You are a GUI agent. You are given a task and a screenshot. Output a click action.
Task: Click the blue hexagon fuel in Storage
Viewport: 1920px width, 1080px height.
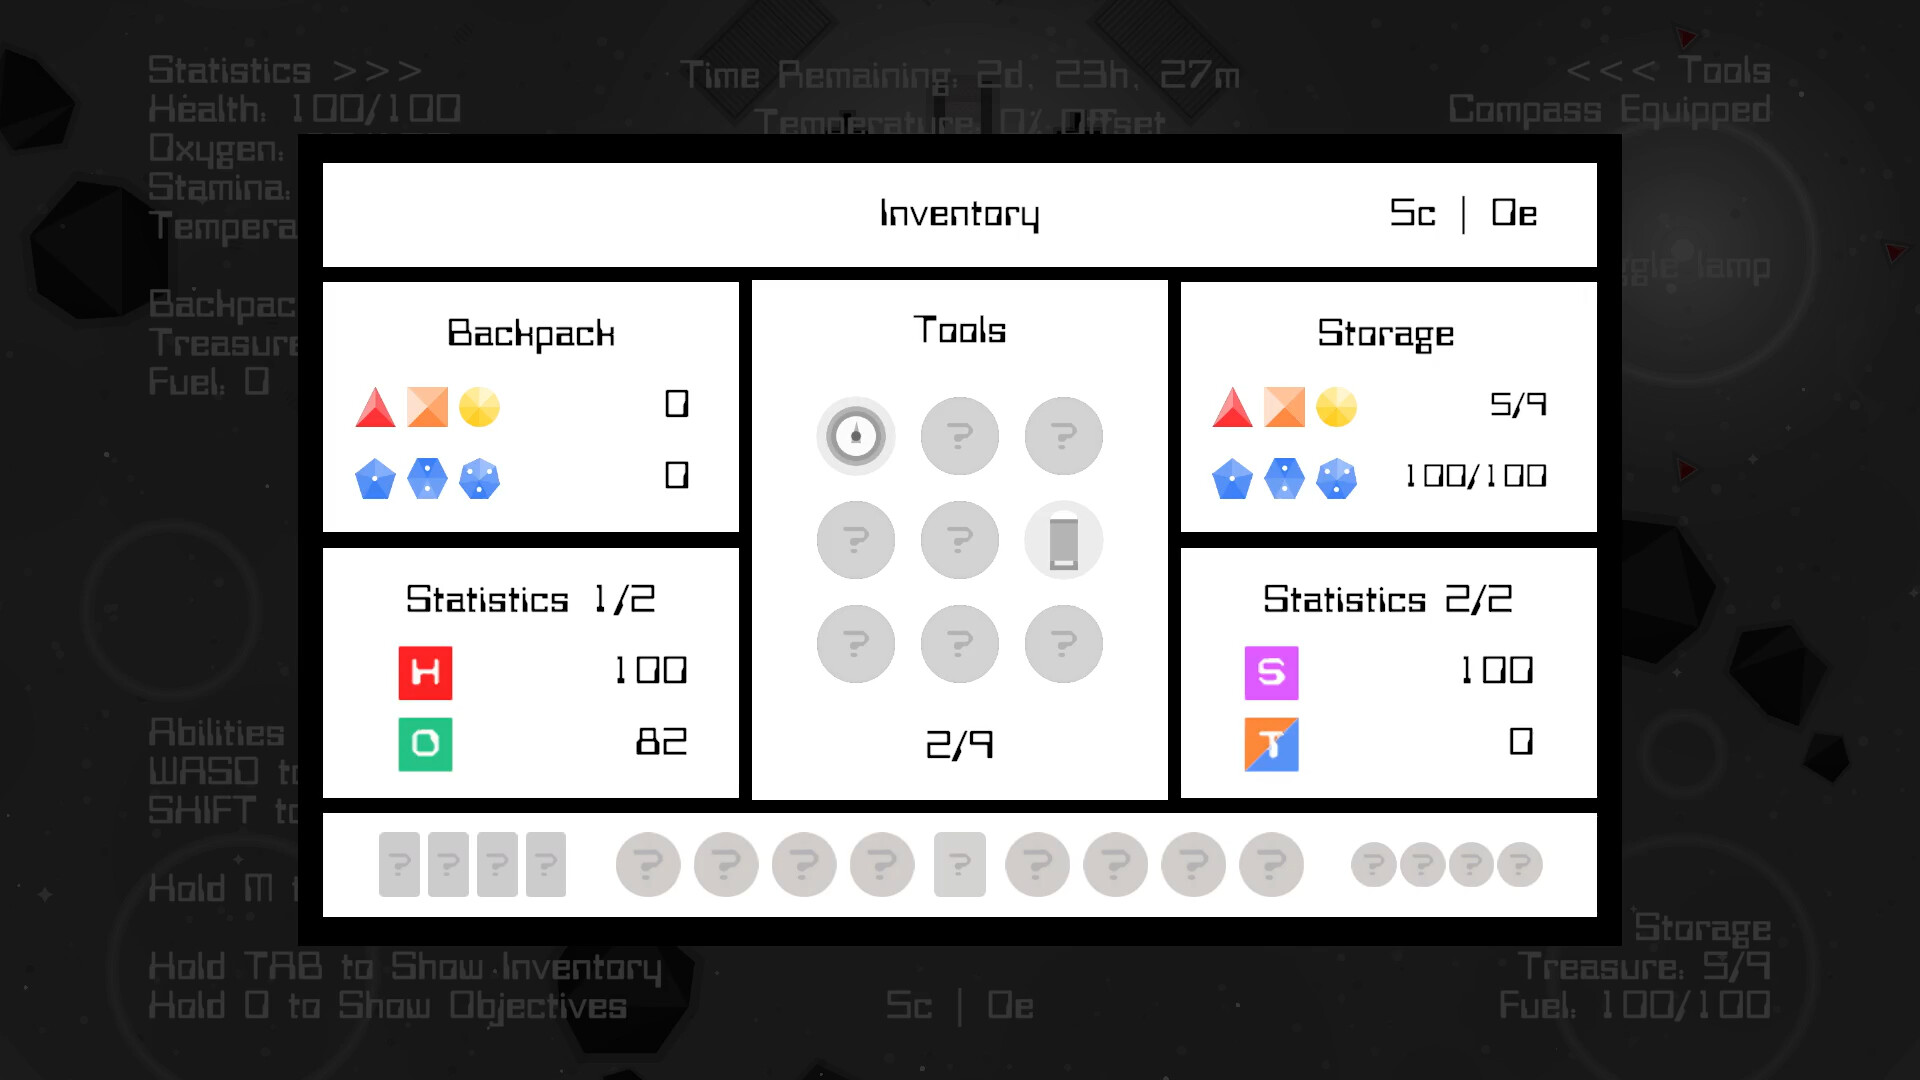point(1284,479)
